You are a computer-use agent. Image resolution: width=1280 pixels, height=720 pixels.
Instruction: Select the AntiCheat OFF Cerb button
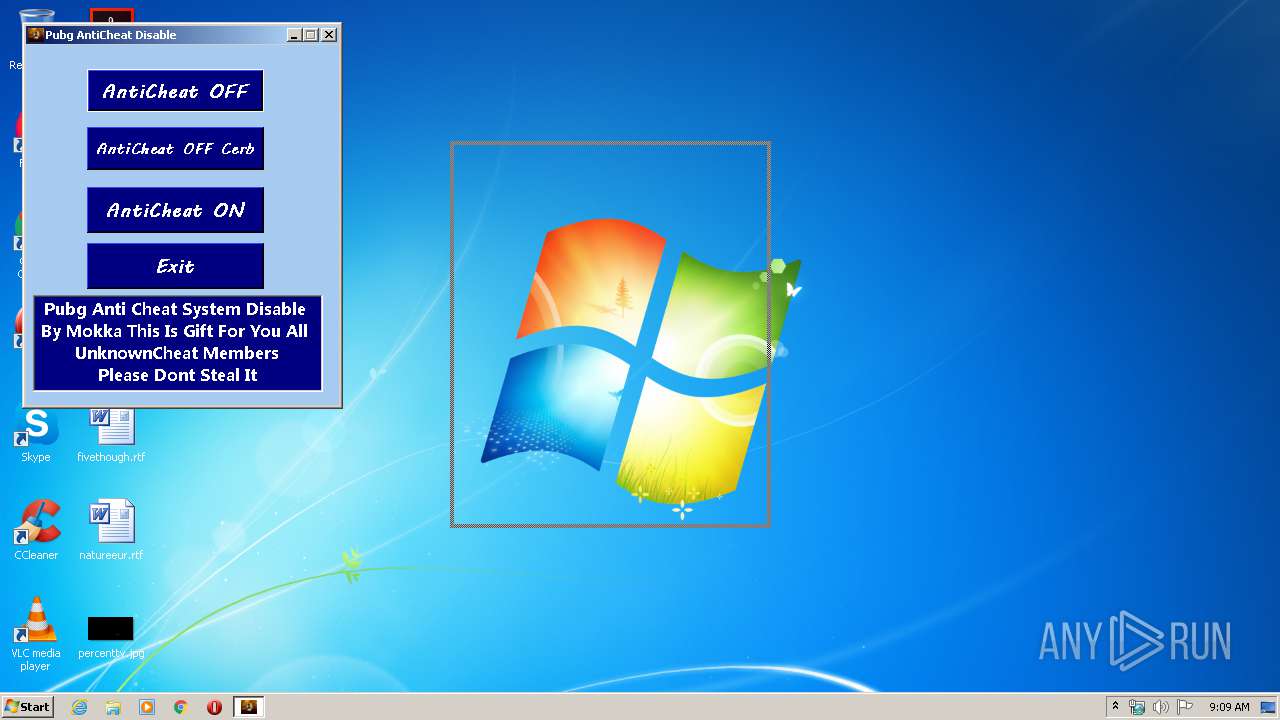click(175, 149)
